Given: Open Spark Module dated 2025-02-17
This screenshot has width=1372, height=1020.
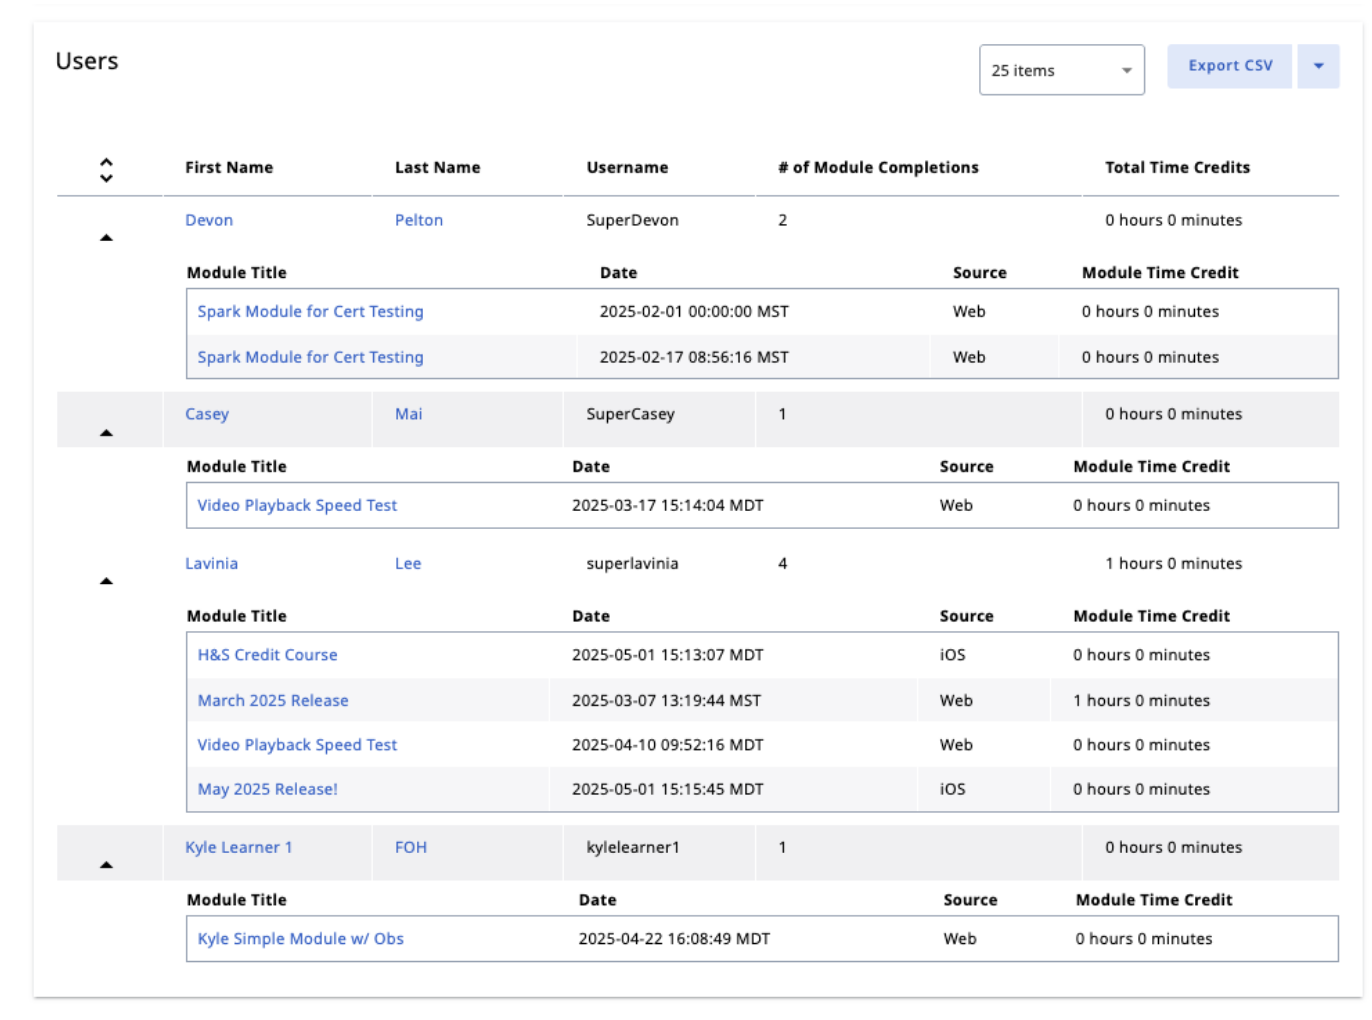Looking at the screenshot, I should [x=311, y=357].
